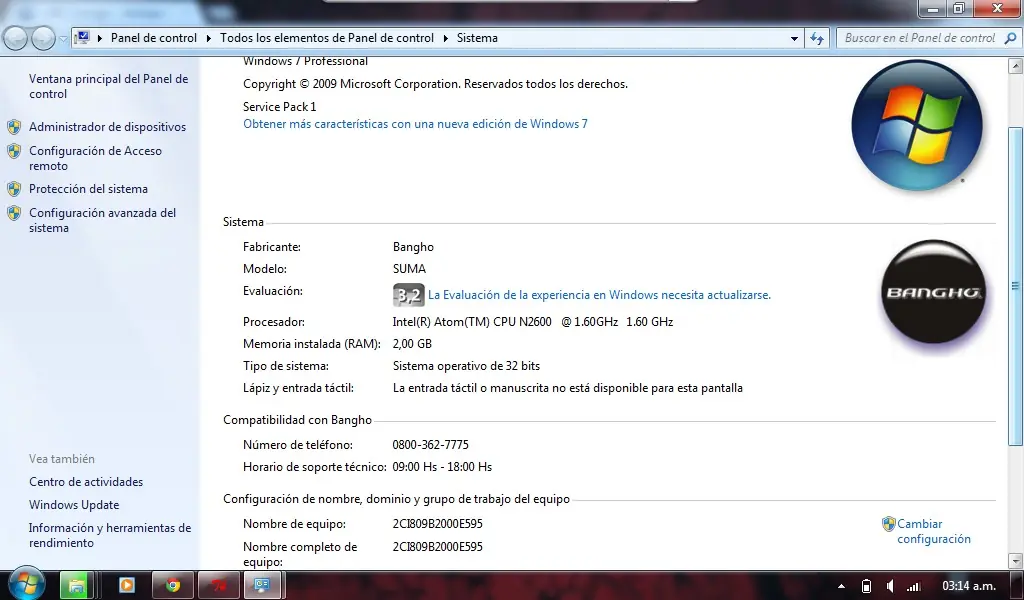This screenshot has width=1024, height=600.
Task: Open Configuración avanzada del sistema
Action: (x=103, y=220)
